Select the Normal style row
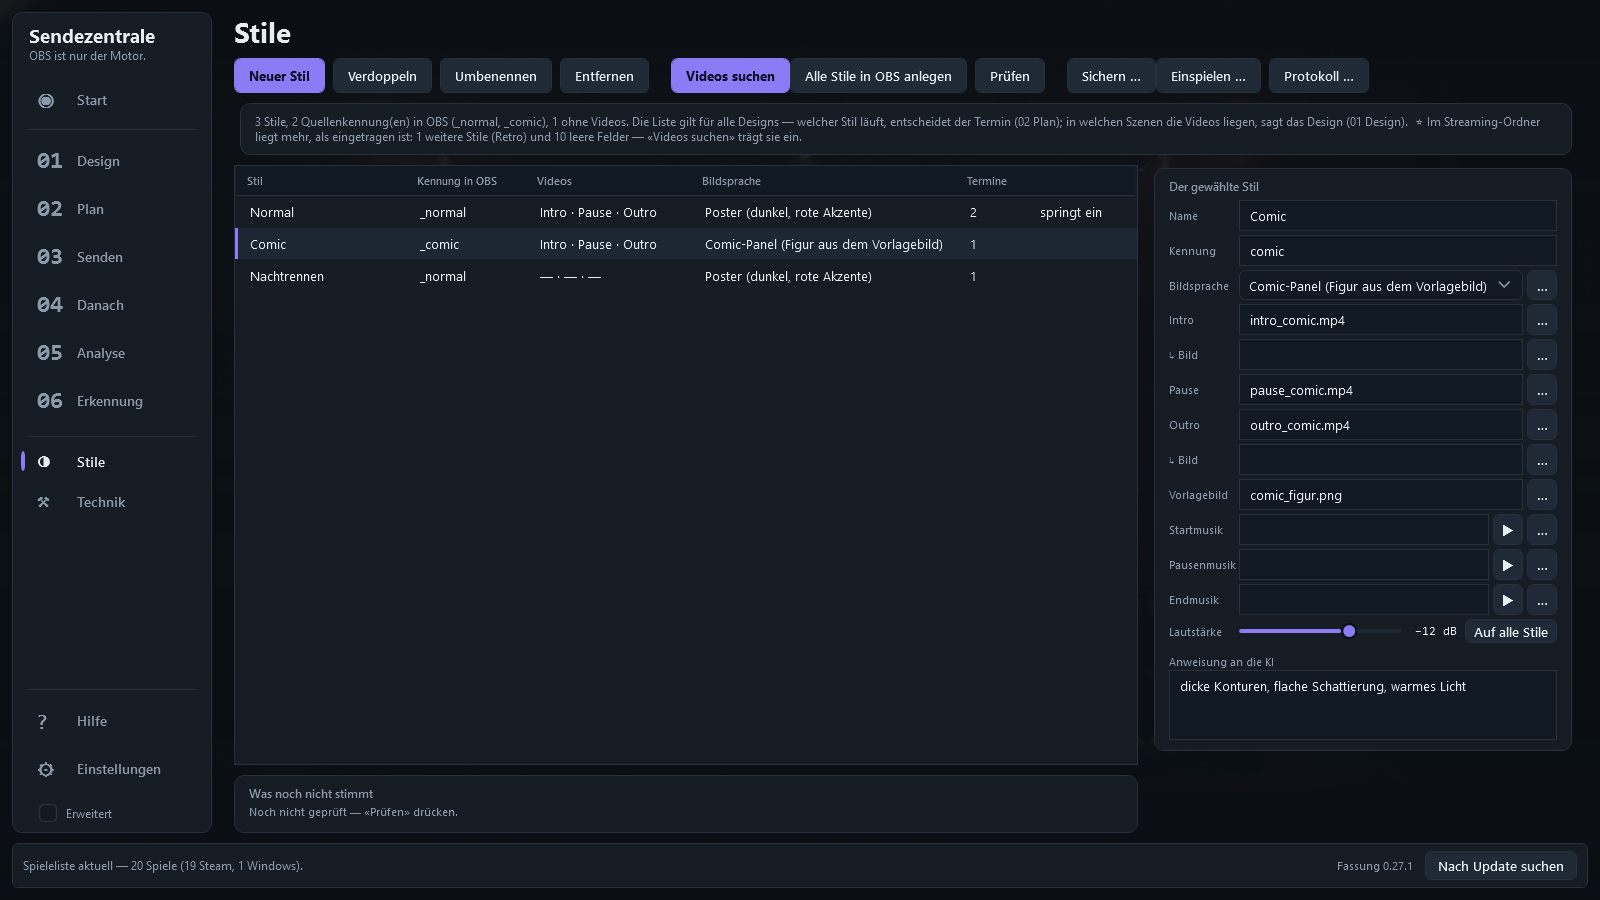This screenshot has height=900, width=1600. click(x=686, y=212)
